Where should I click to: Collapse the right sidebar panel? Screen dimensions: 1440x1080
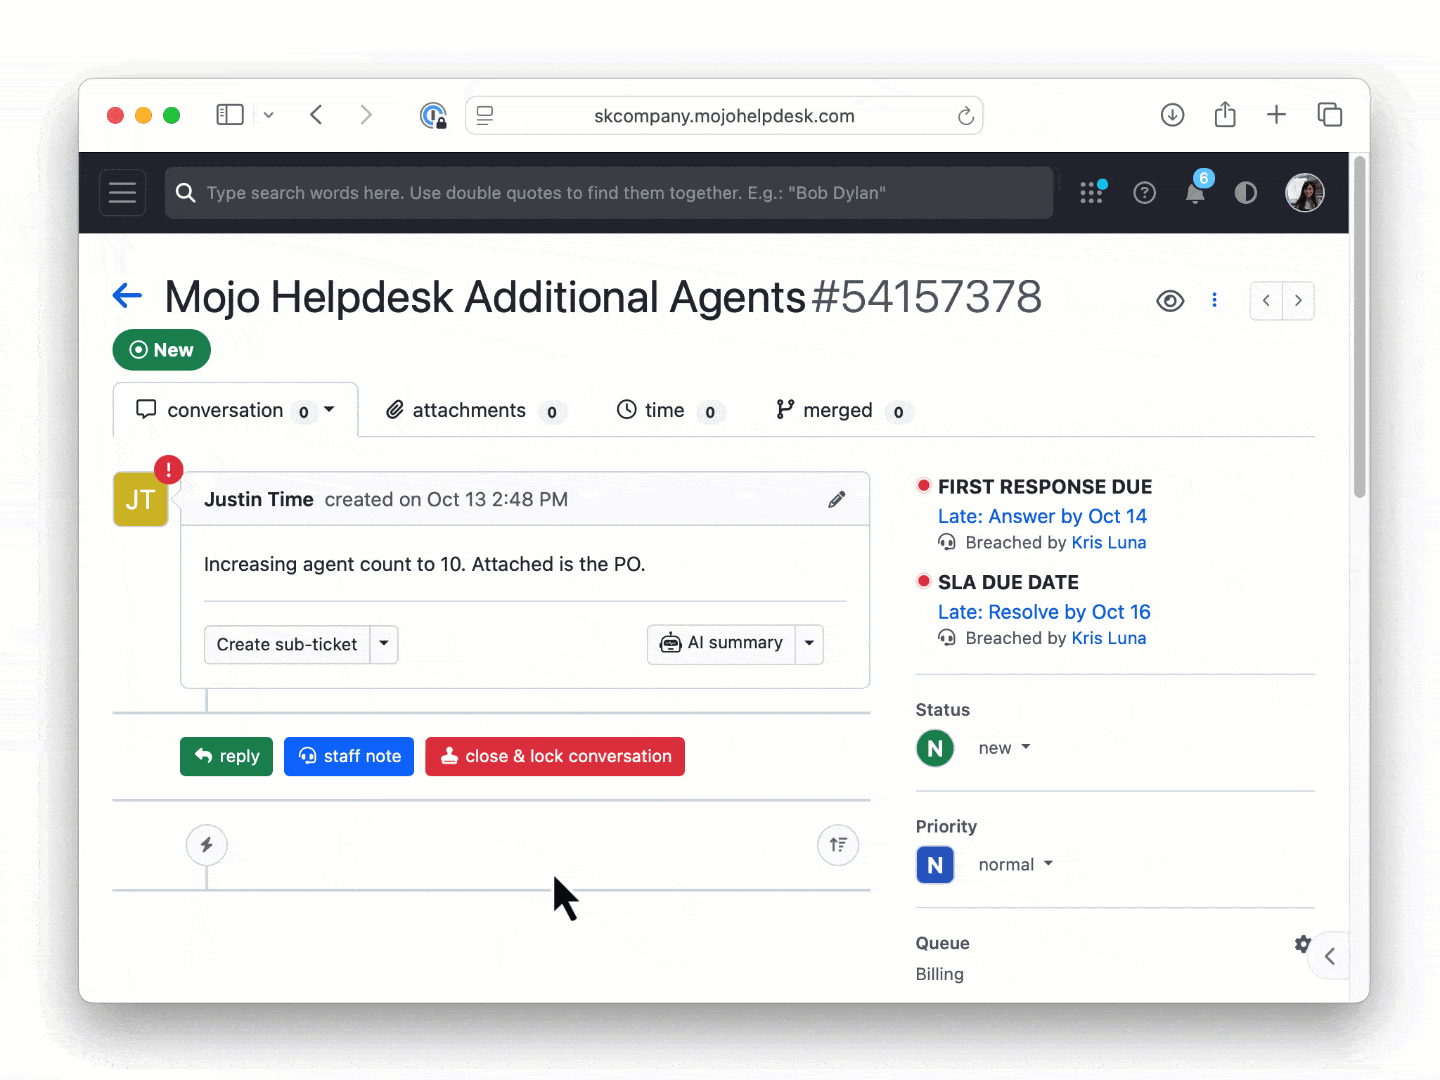pyautogui.click(x=1330, y=957)
